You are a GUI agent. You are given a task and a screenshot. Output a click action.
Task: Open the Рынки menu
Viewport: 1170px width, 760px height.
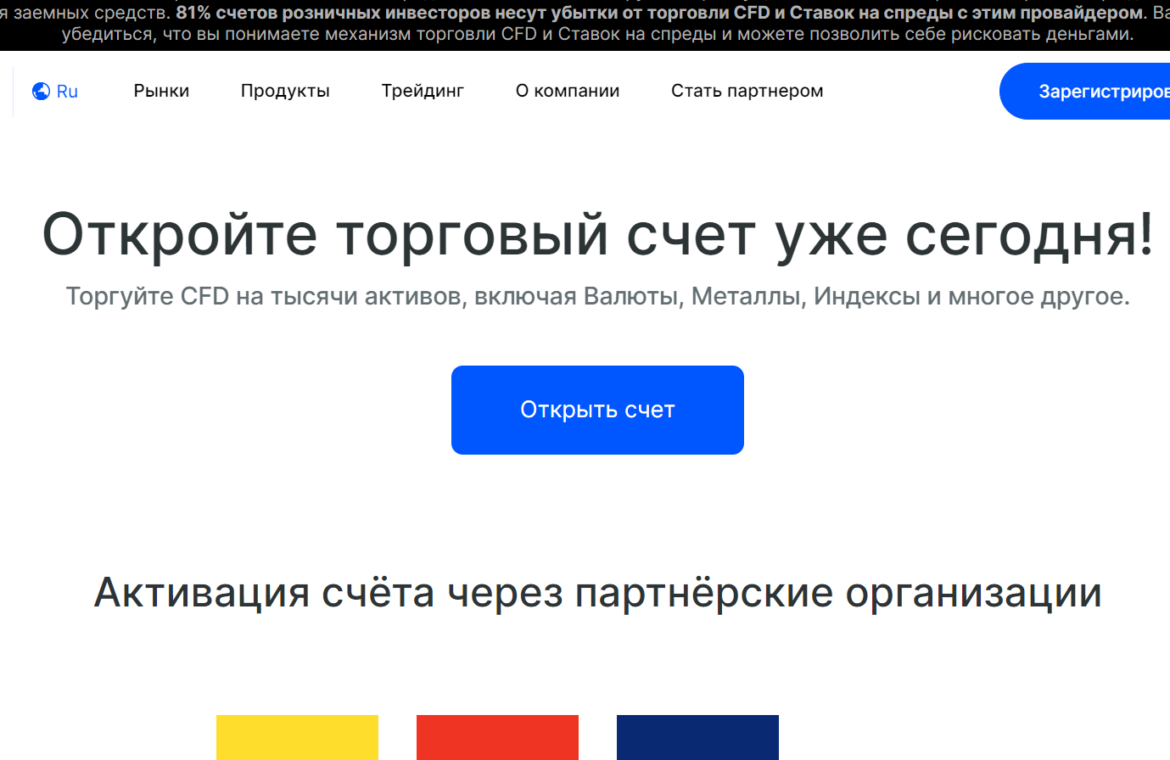coord(161,91)
